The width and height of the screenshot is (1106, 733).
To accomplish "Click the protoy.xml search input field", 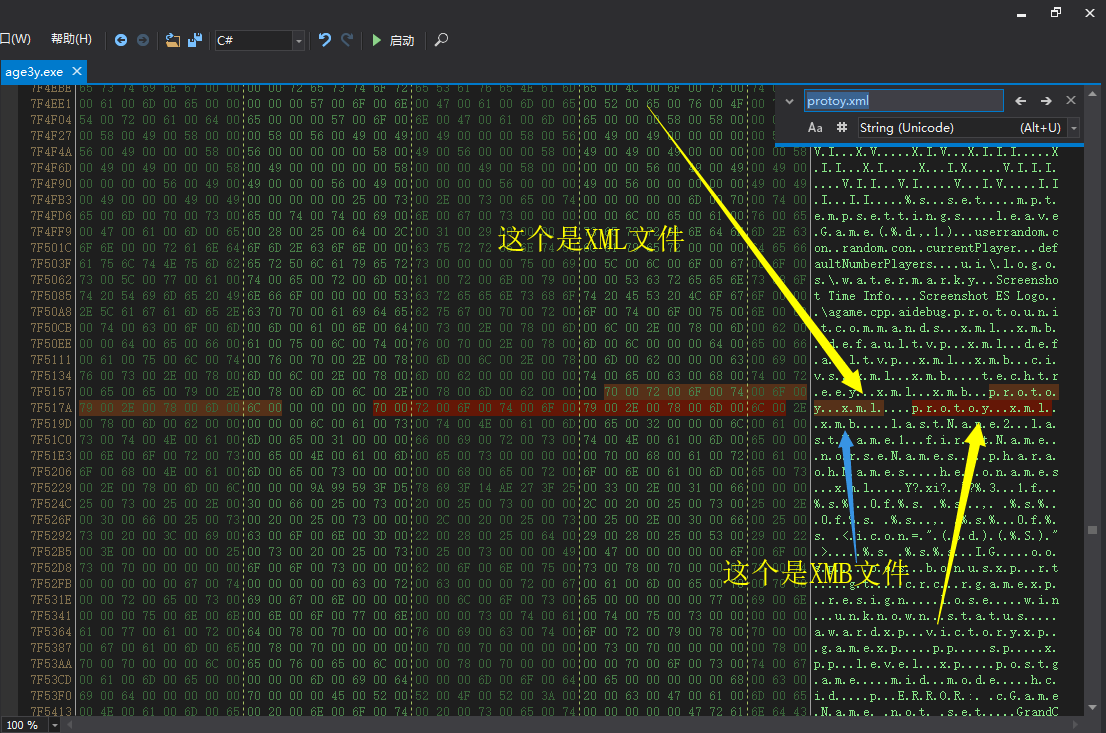I will 903,101.
